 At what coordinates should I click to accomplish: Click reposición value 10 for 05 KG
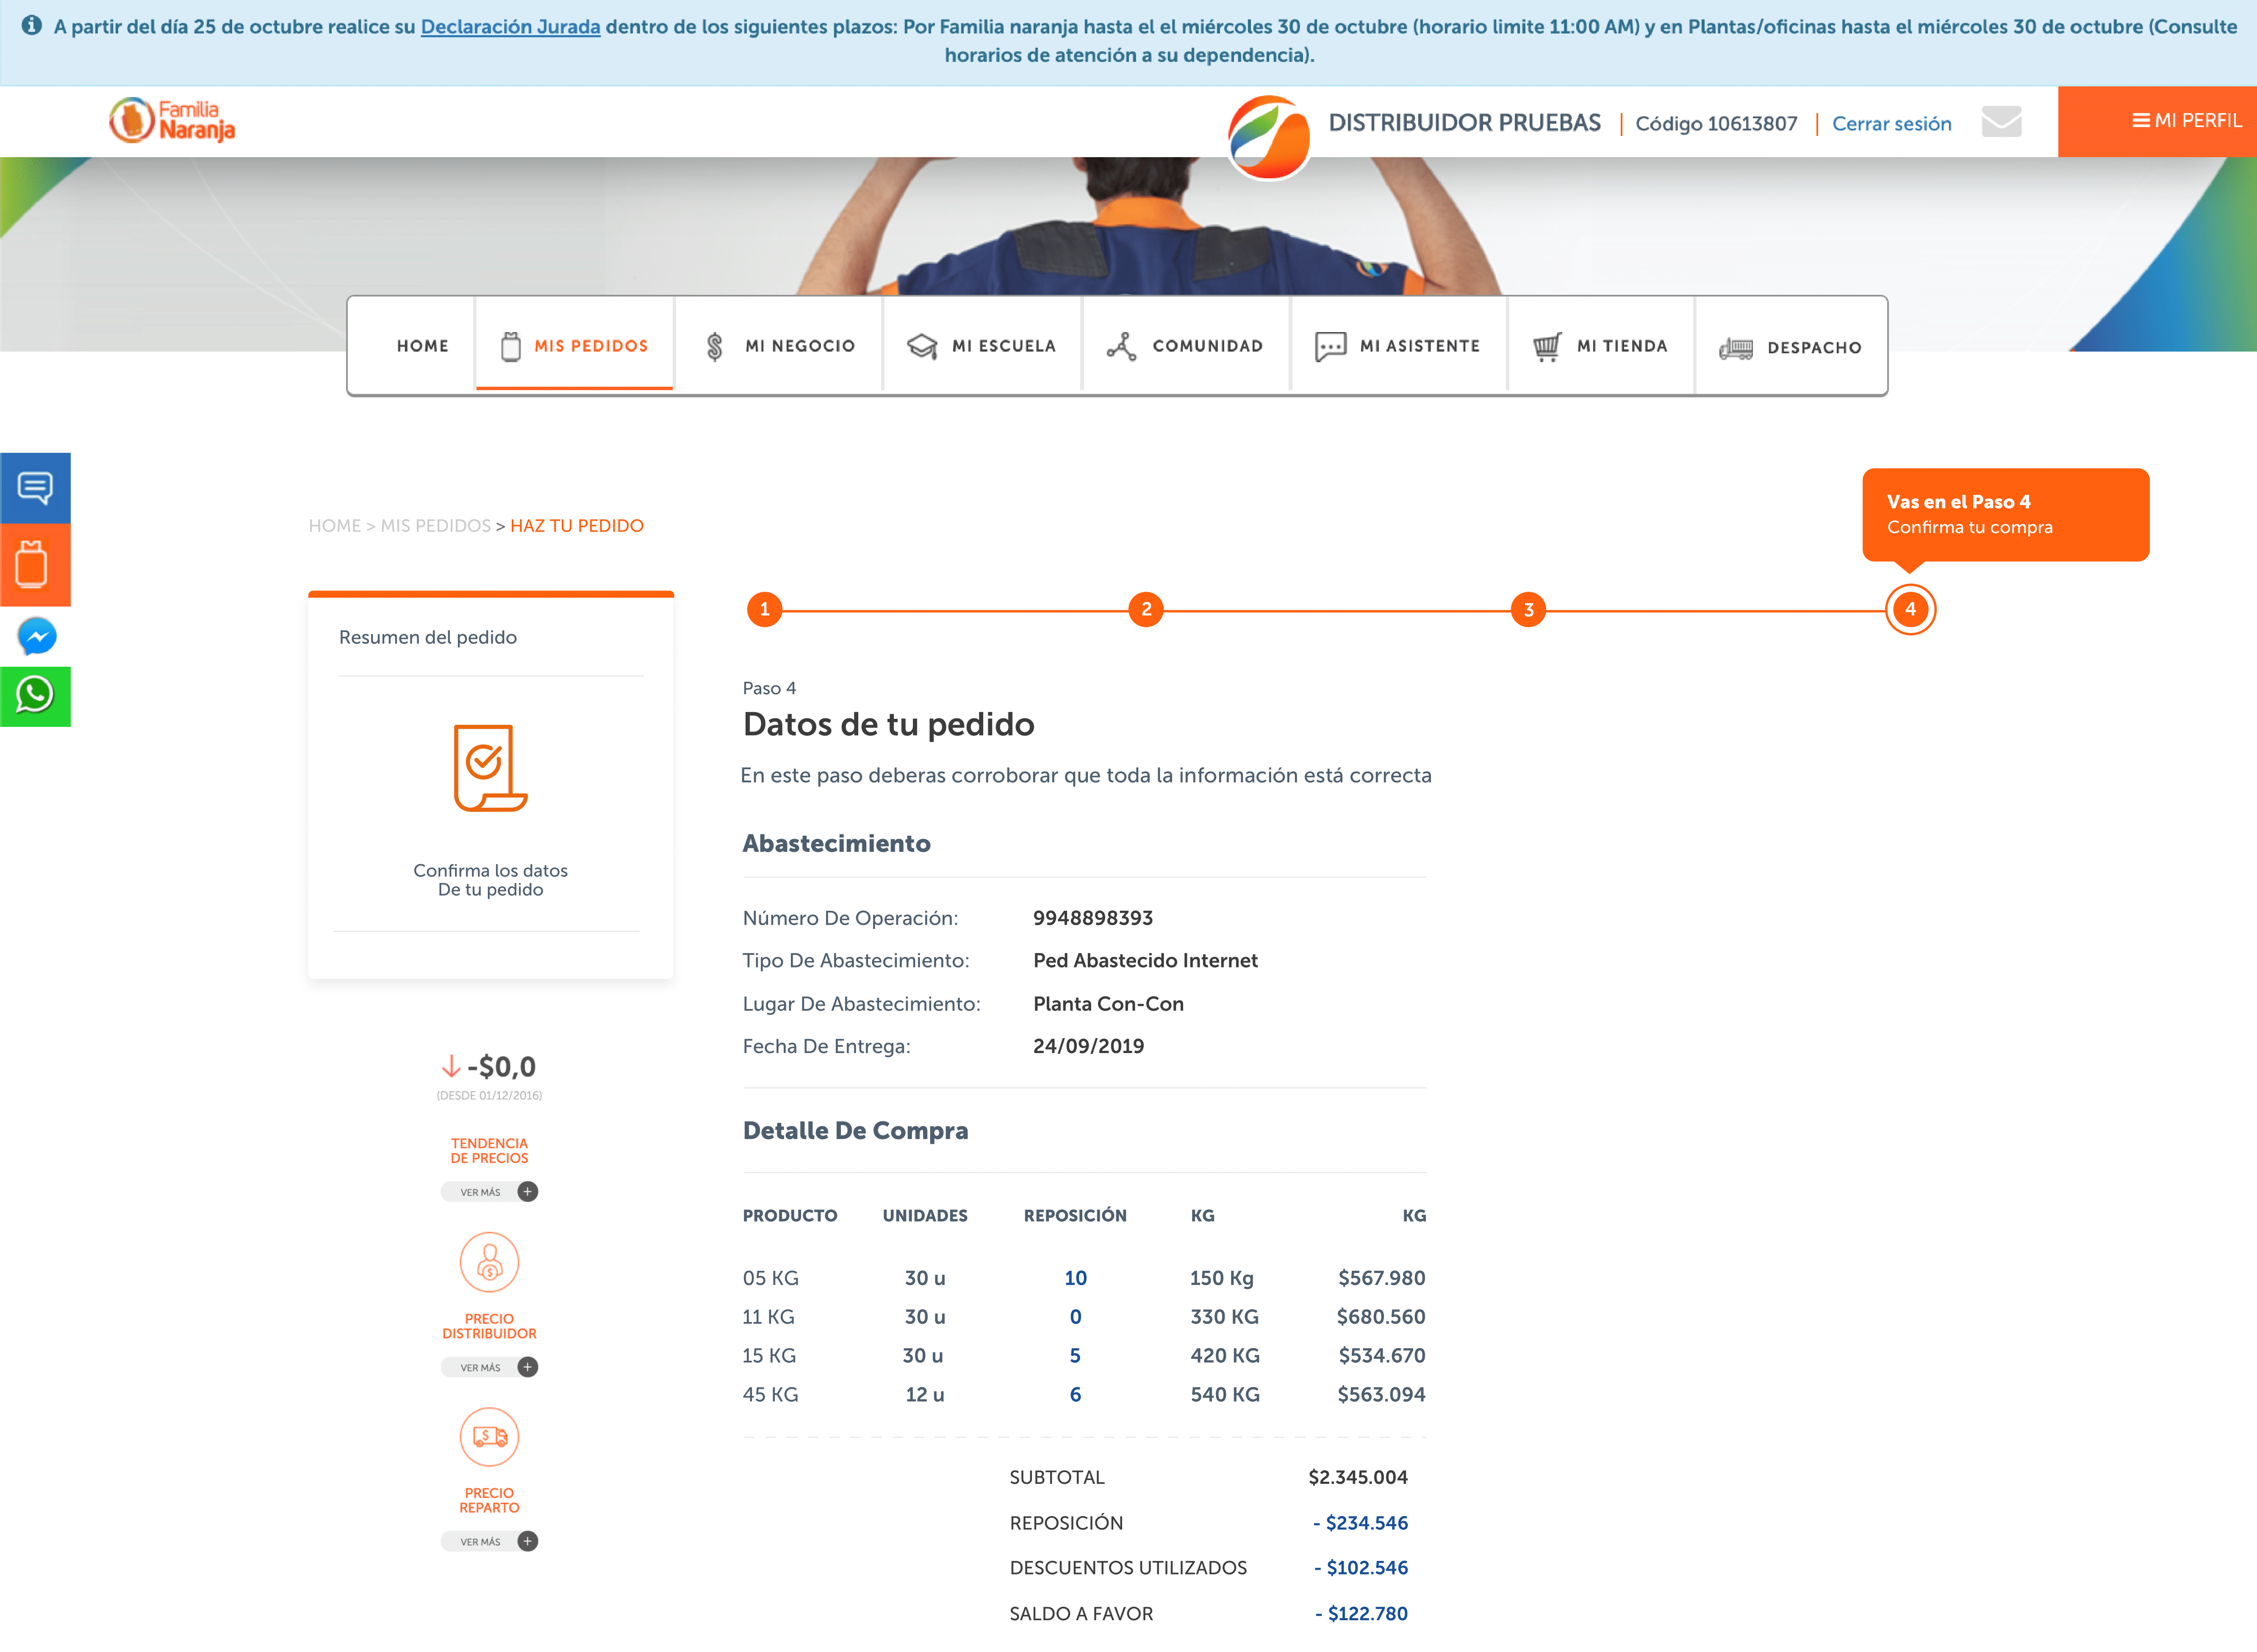point(1075,1278)
